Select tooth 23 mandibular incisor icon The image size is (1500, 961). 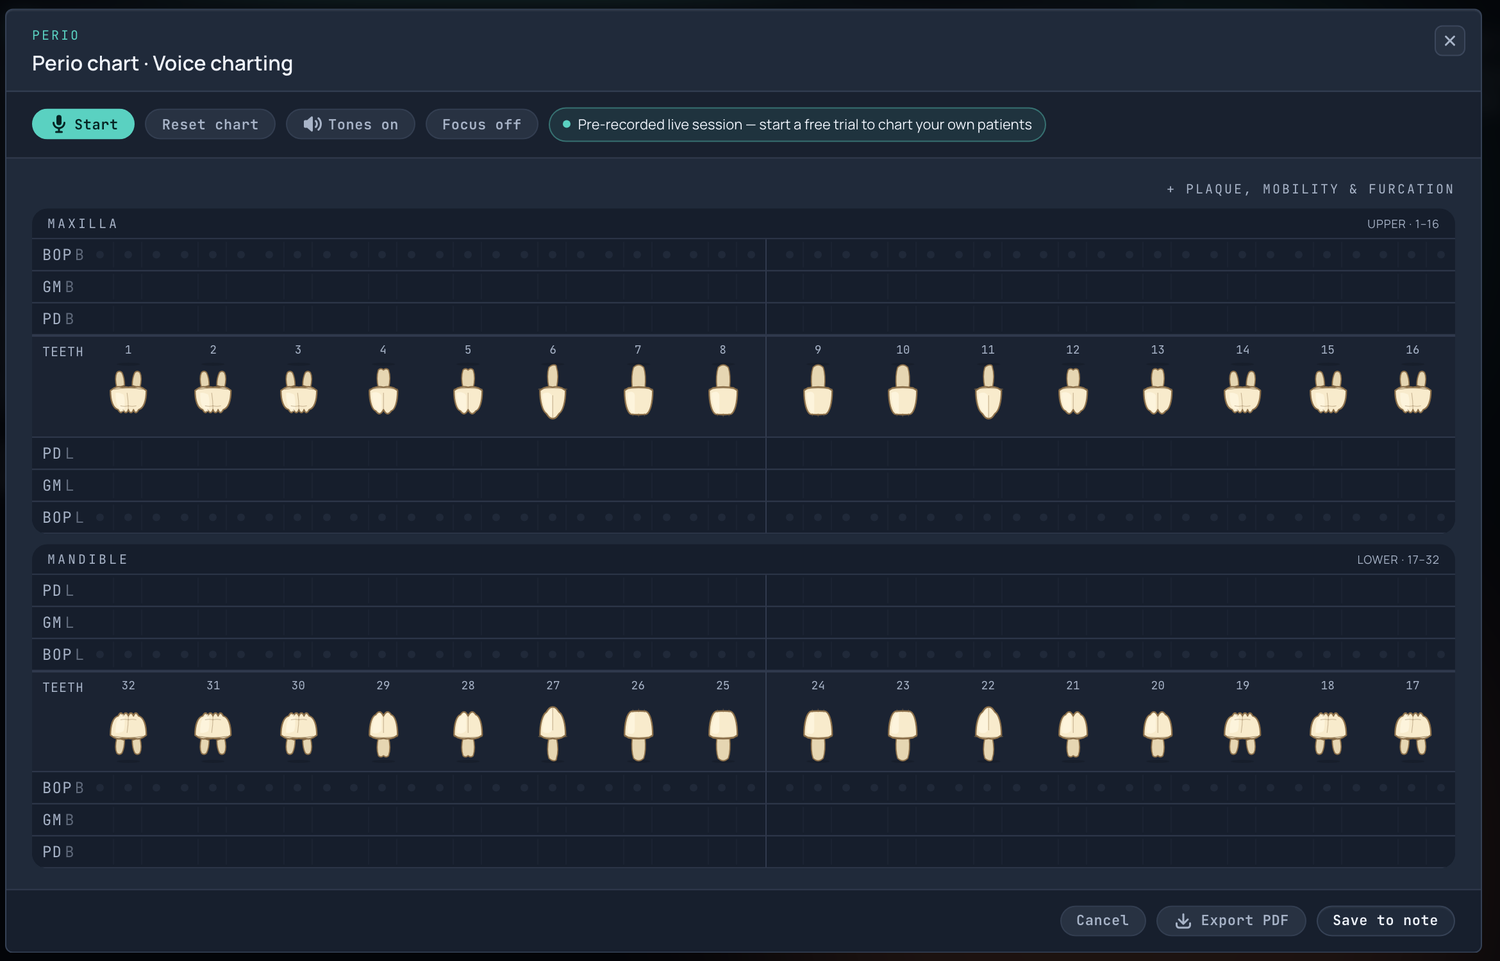click(x=903, y=735)
